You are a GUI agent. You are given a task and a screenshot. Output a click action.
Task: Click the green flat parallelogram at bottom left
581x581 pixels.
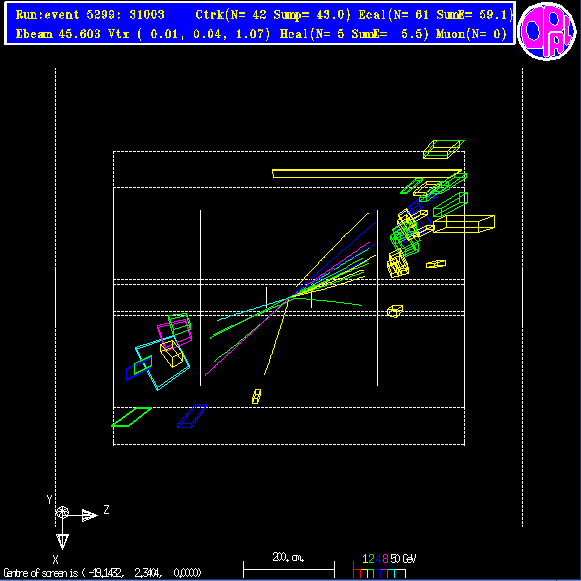[x=132, y=417]
